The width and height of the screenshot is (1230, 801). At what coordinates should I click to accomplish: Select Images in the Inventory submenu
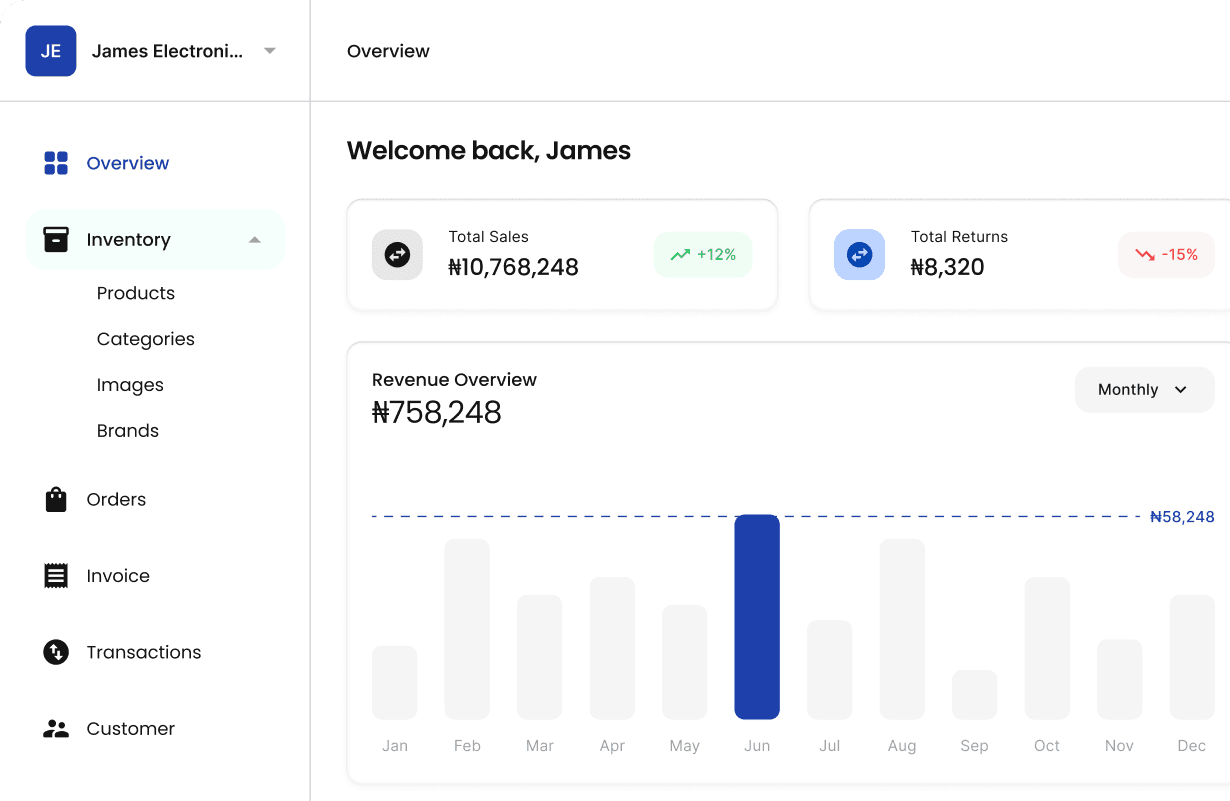coord(130,385)
